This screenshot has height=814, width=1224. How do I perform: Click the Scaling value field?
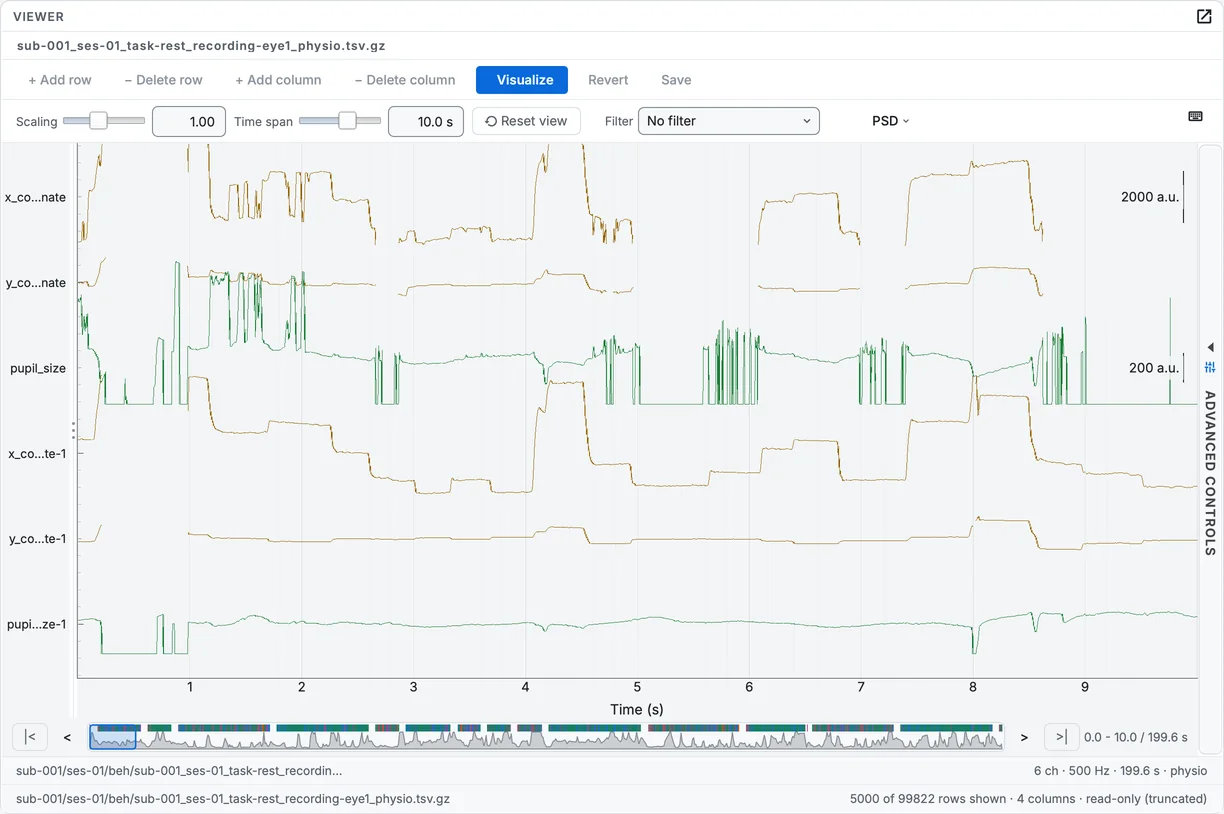189,121
